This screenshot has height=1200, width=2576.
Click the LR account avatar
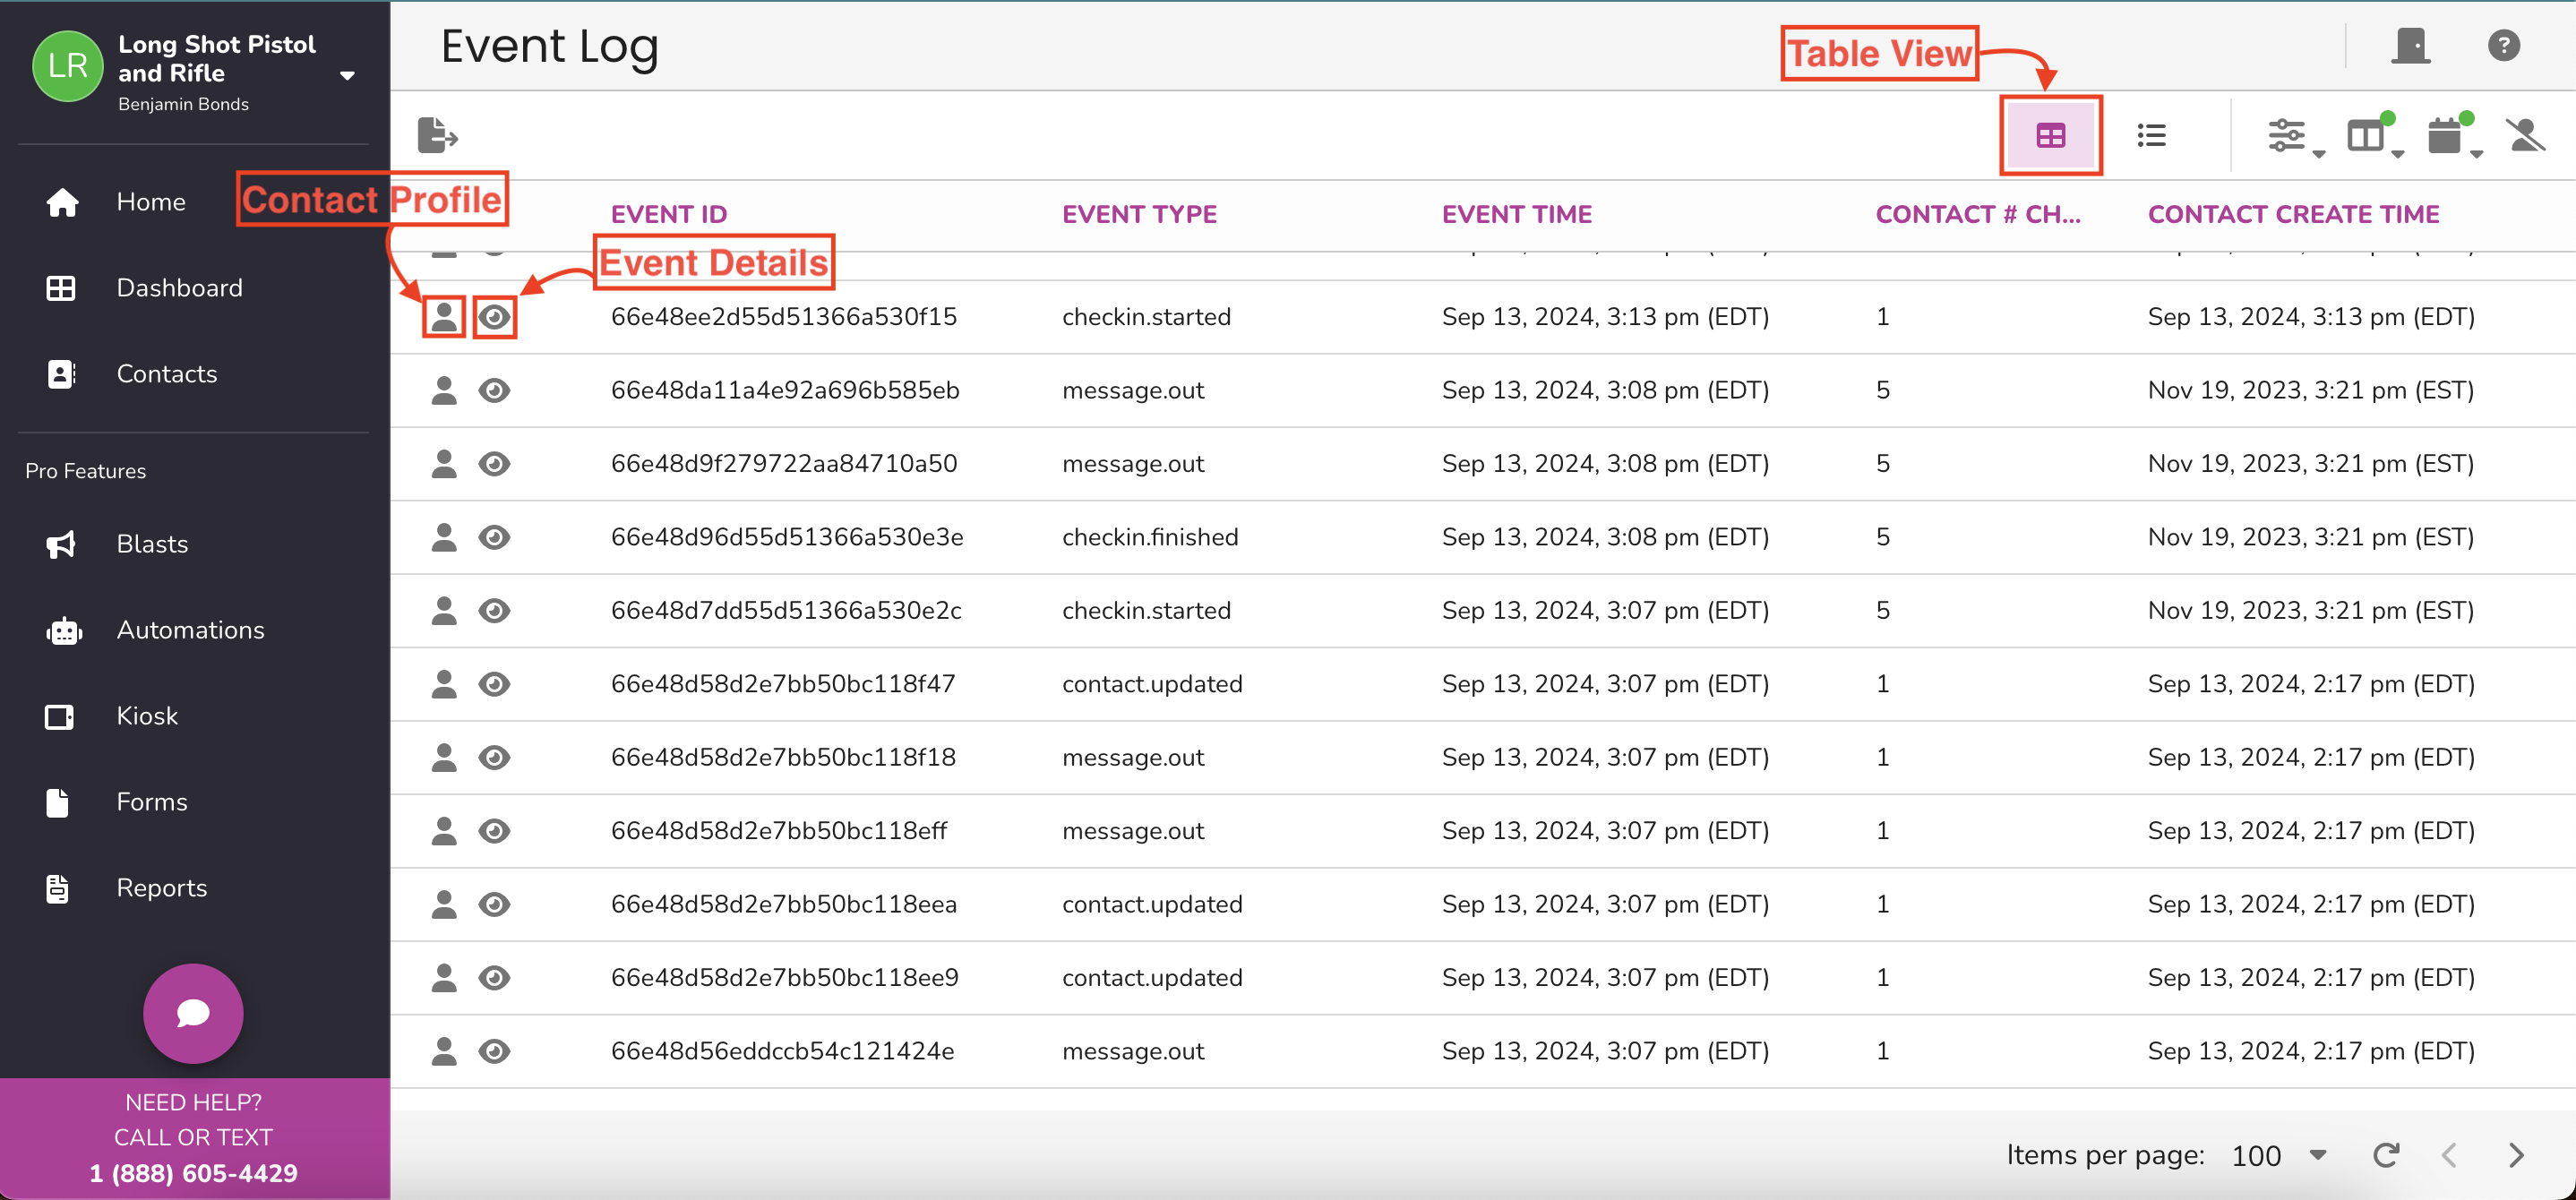67,65
